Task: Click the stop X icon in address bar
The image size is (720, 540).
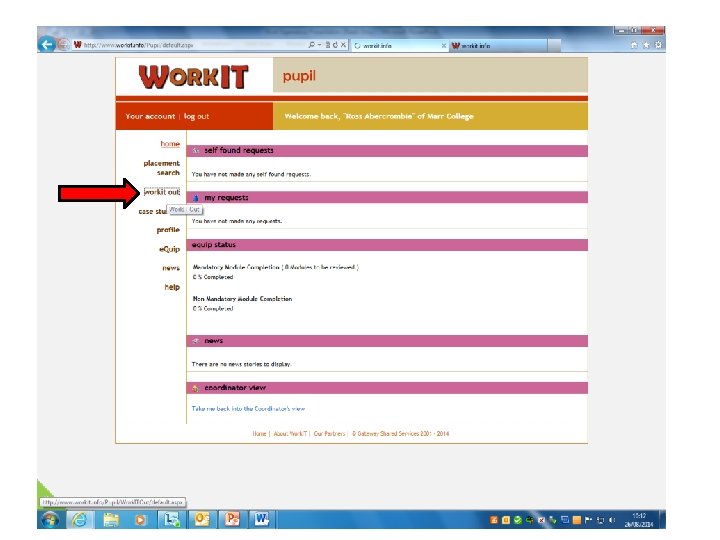Action: point(343,45)
